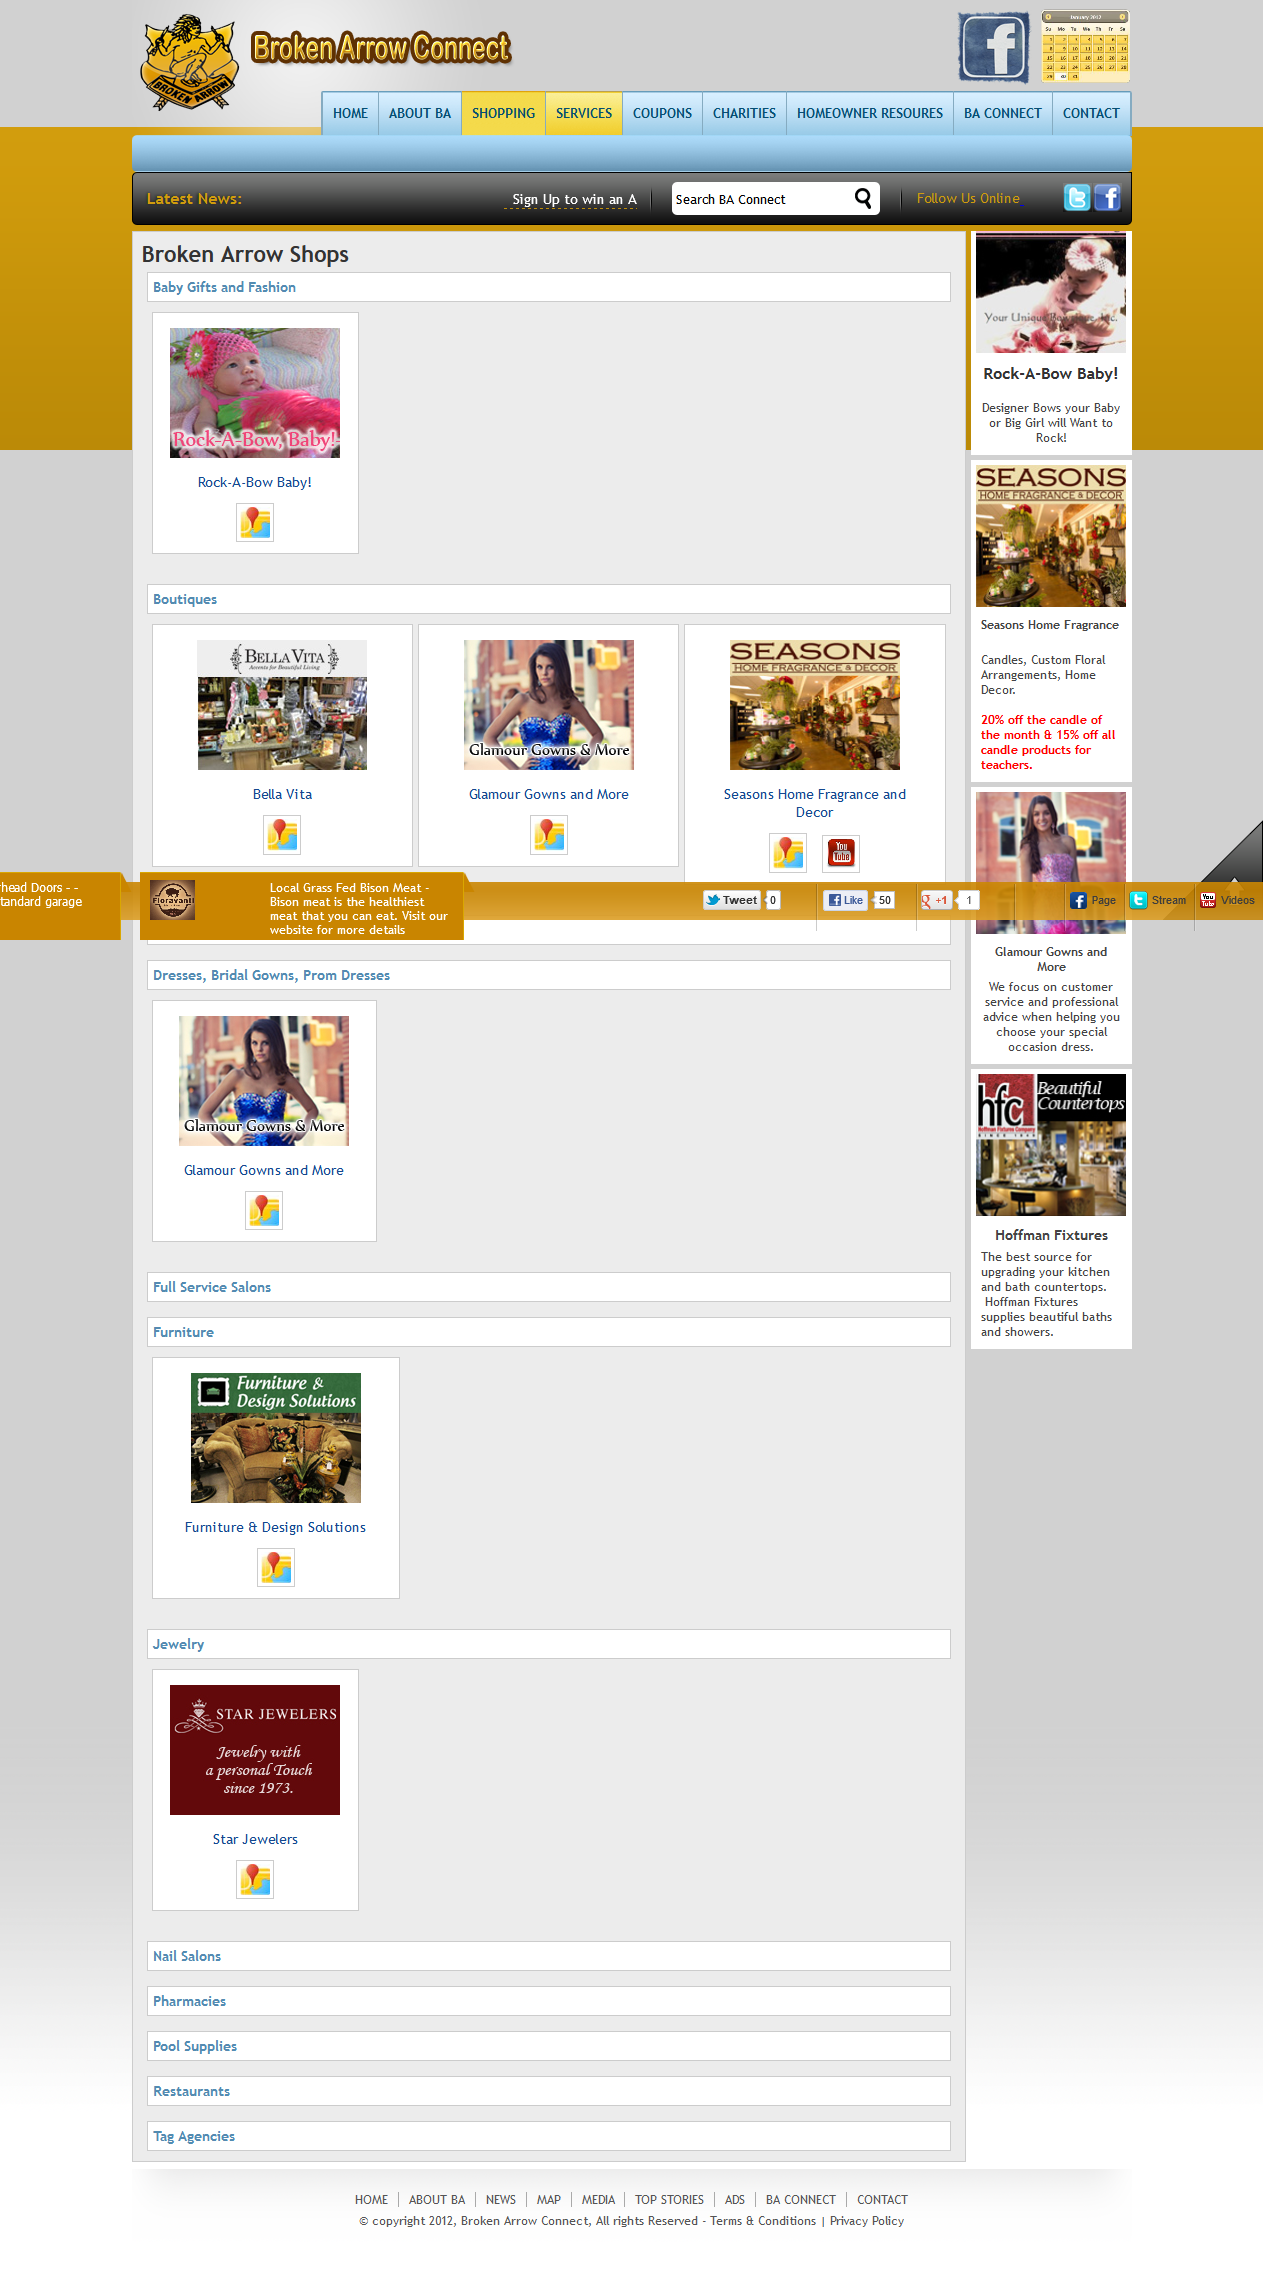Open map icon under Glamour Gowns in Boutiques
Viewport: 1263px width, 2283px height.
coord(549,834)
